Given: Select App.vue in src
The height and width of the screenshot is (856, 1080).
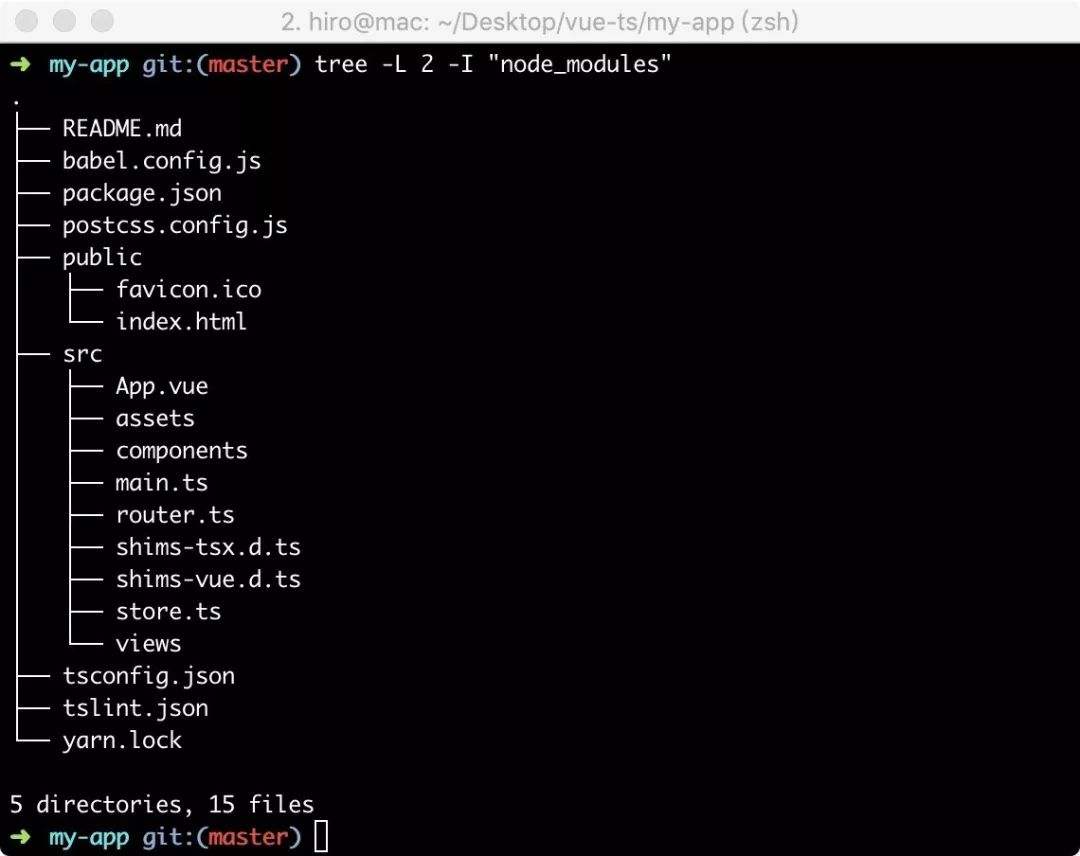Looking at the screenshot, I should (x=162, y=386).
